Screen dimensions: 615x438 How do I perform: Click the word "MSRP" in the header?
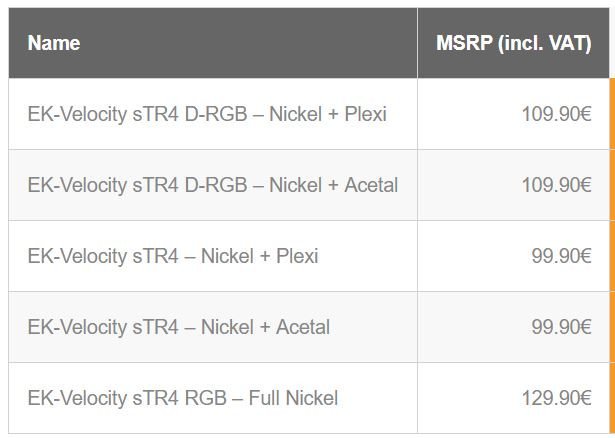[x=464, y=43]
